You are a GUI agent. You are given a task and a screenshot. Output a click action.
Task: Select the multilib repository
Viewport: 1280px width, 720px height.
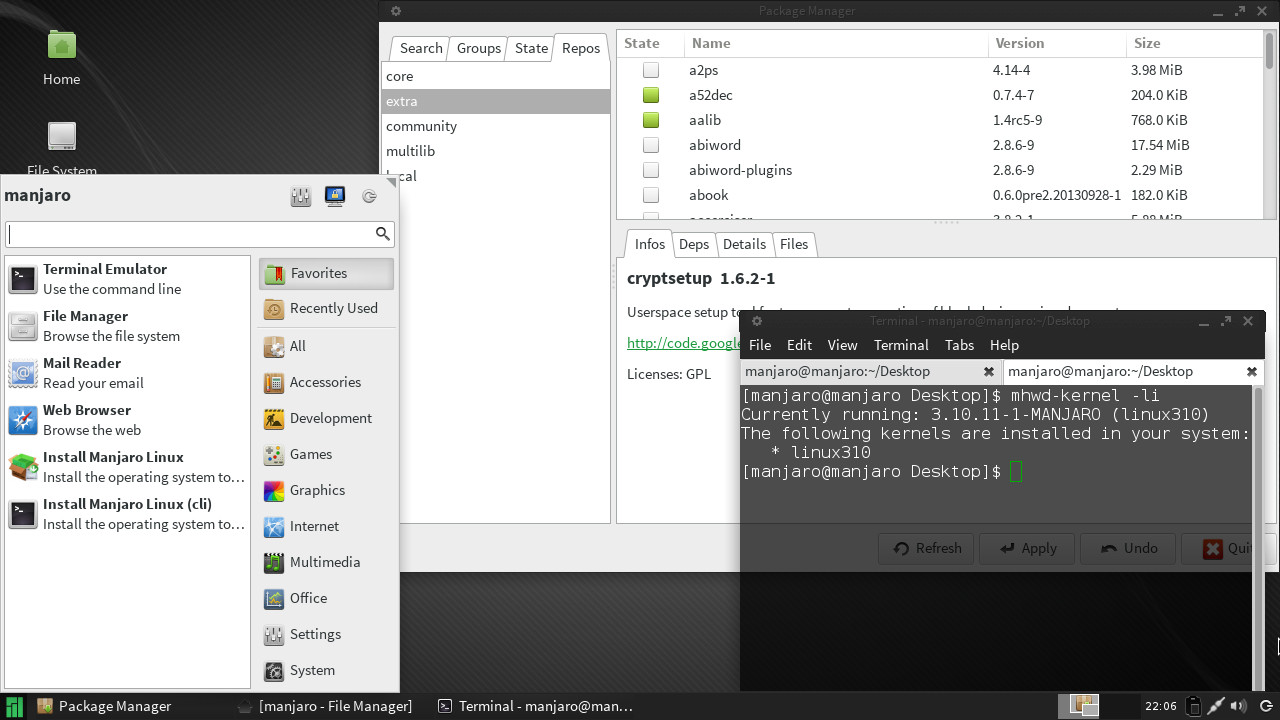(x=496, y=151)
